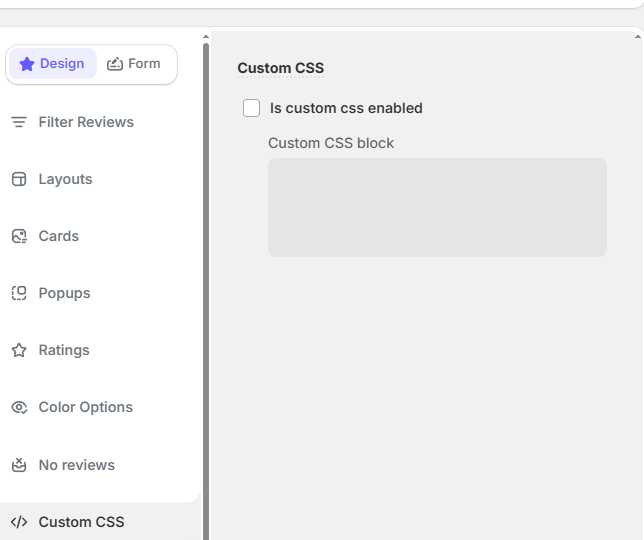Click the Color Options eye icon
The image size is (644, 540).
coord(18,407)
